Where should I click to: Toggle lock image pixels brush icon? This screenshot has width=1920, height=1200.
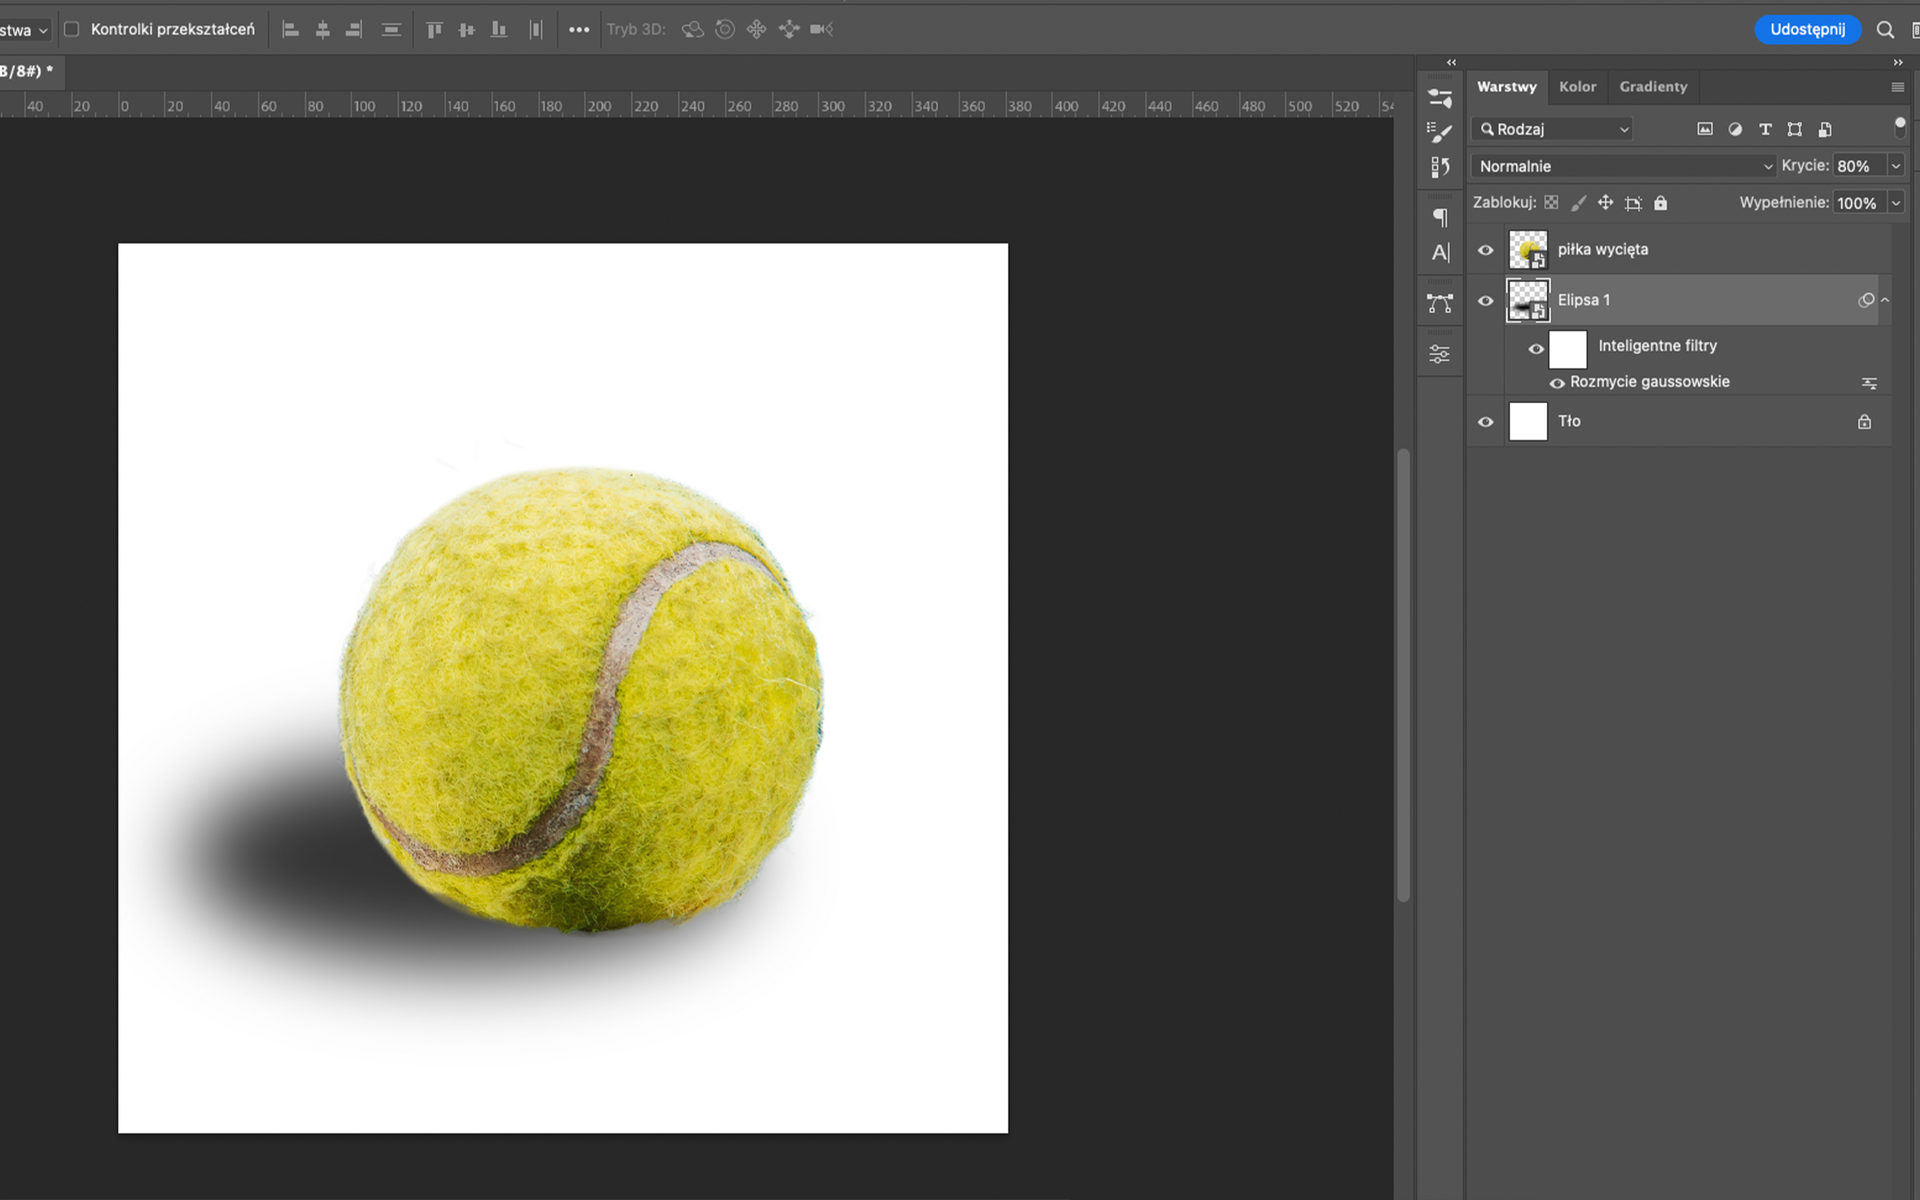[x=1578, y=203]
